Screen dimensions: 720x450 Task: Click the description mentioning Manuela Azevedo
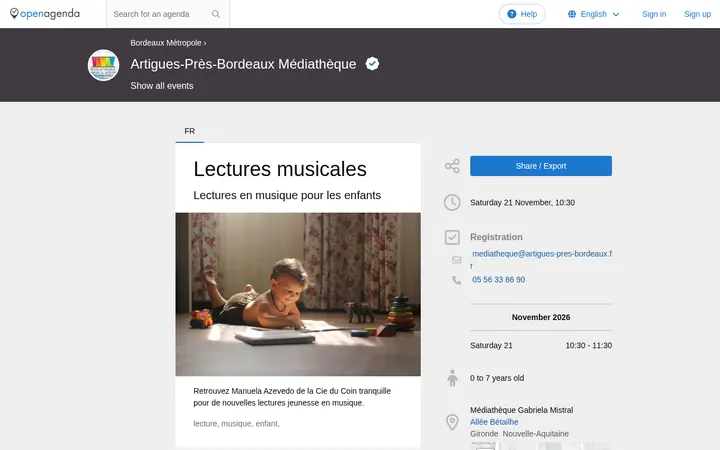(x=292, y=397)
